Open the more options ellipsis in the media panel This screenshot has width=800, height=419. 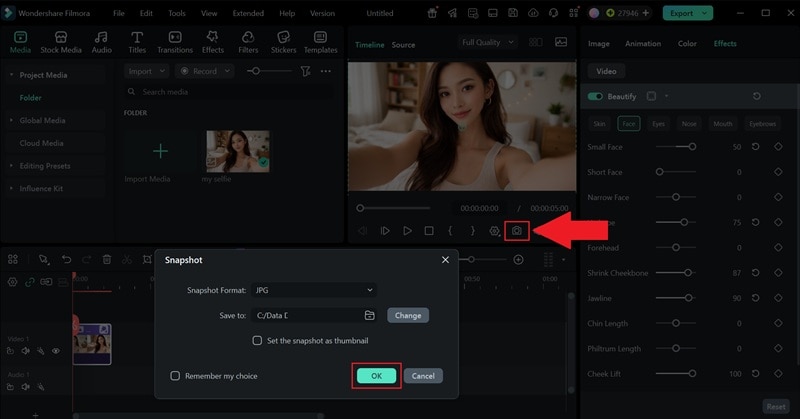tap(326, 71)
